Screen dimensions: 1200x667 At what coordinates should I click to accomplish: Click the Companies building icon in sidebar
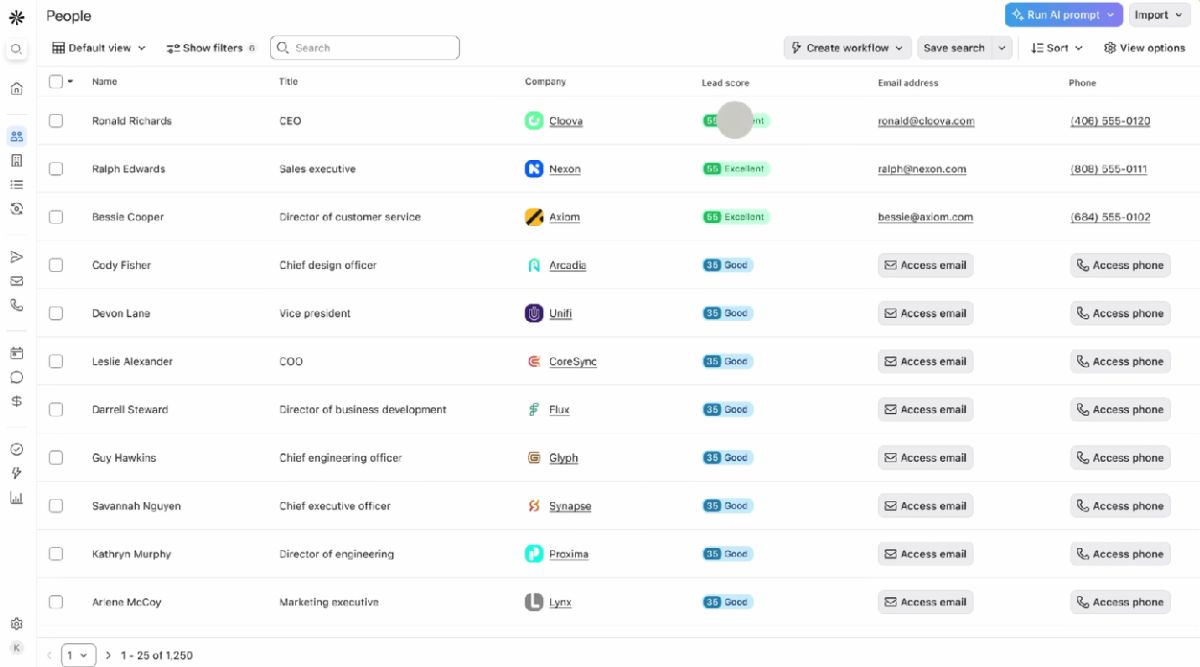click(x=16, y=160)
